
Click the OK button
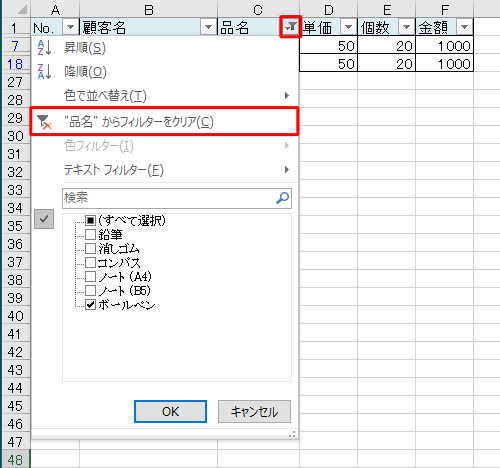pos(170,412)
